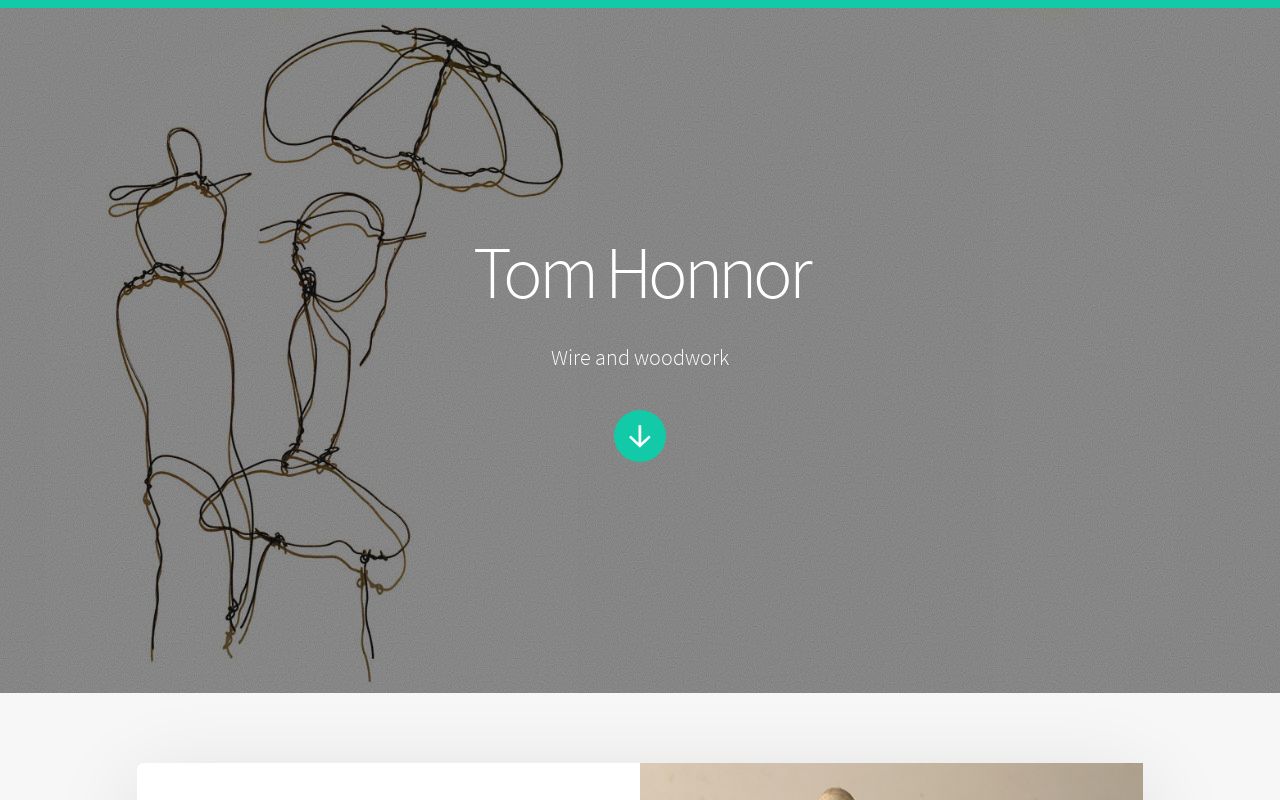
Task: Click the word "Wire" in subtitle
Action: coord(570,357)
